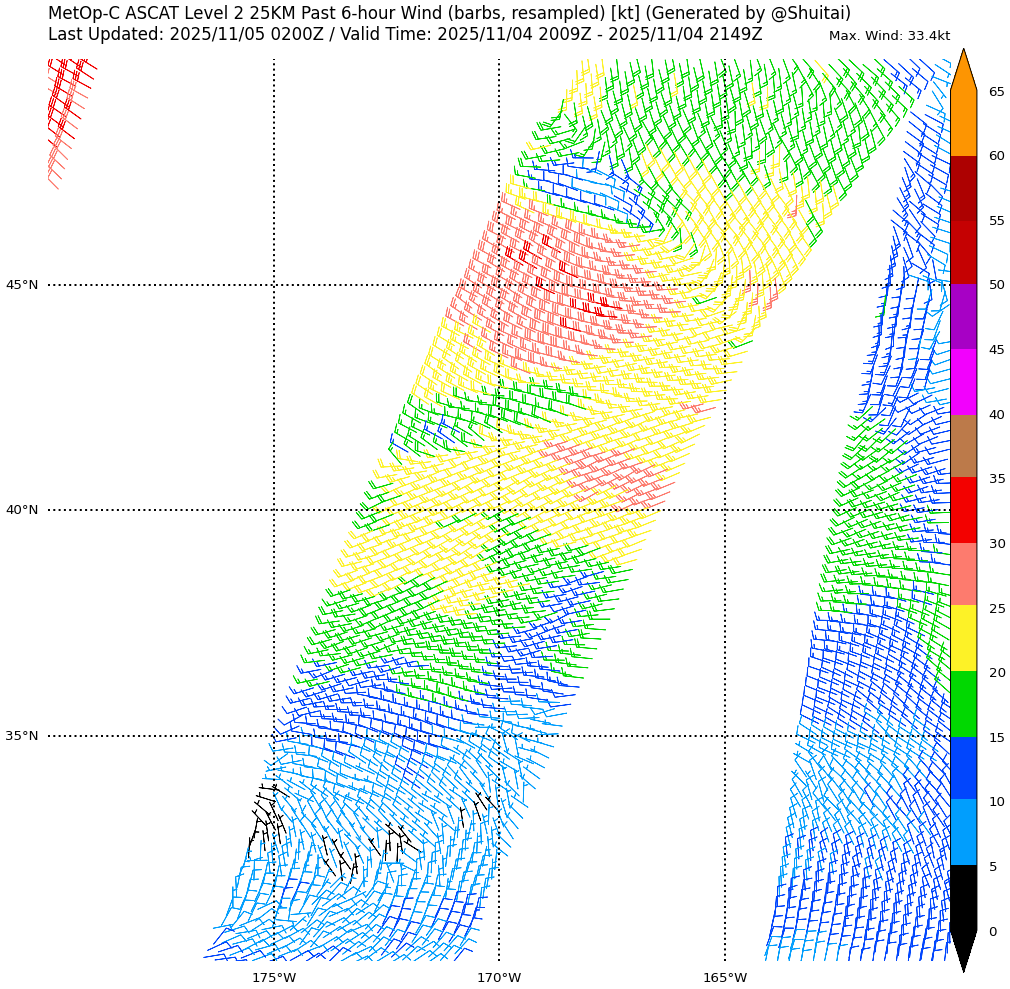Screen dimensions: 1010x989
Task: Click the 35°N latitude axis label
Action: pos(22,736)
